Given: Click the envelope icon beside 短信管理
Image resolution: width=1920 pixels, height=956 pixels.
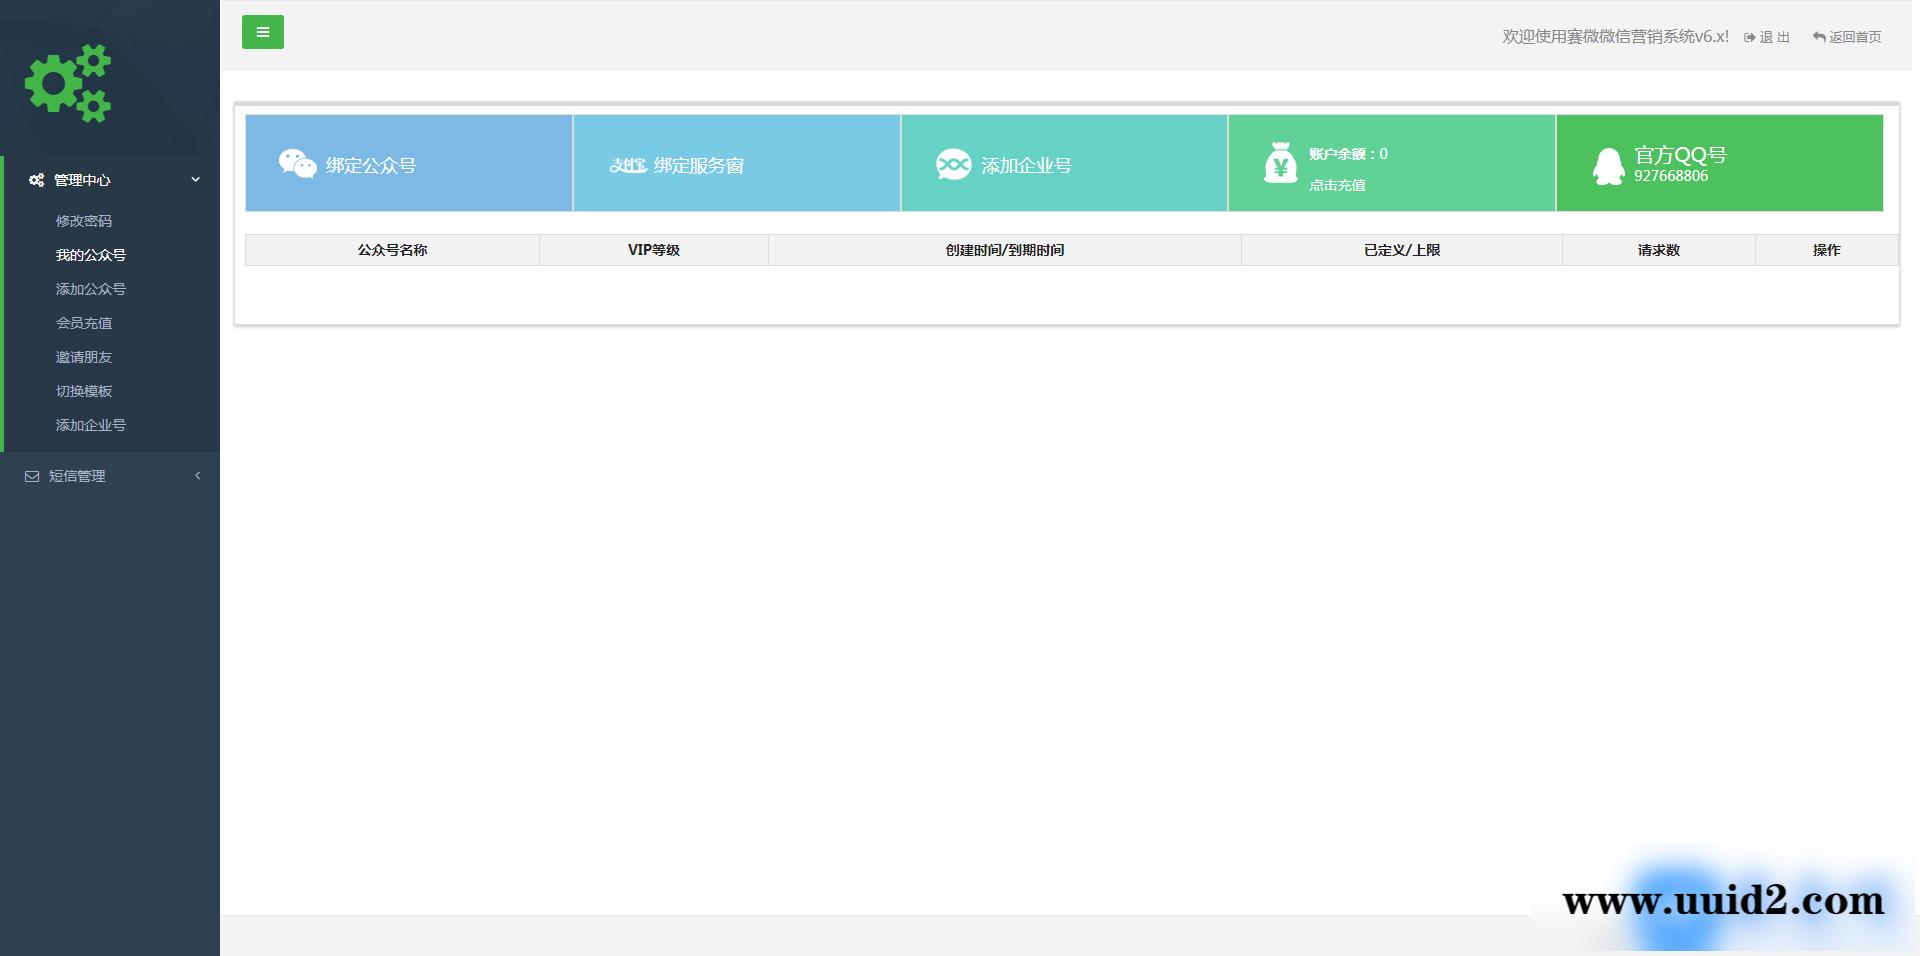Looking at the screenshot, I should pyautogui.click(x=32, y=476).
